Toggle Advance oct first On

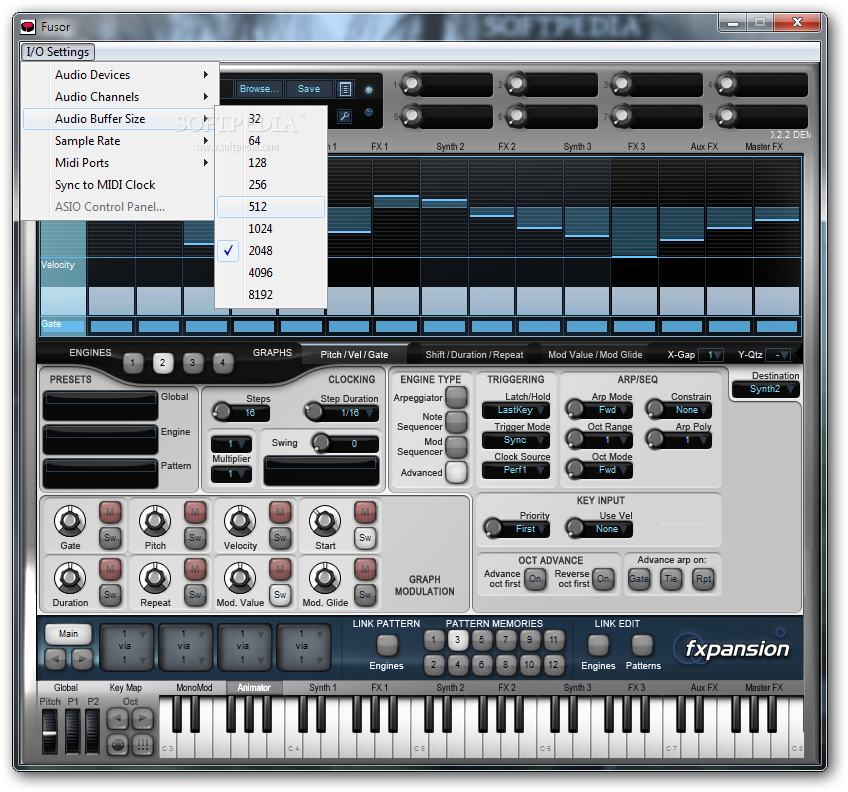(x=535, y=579)
